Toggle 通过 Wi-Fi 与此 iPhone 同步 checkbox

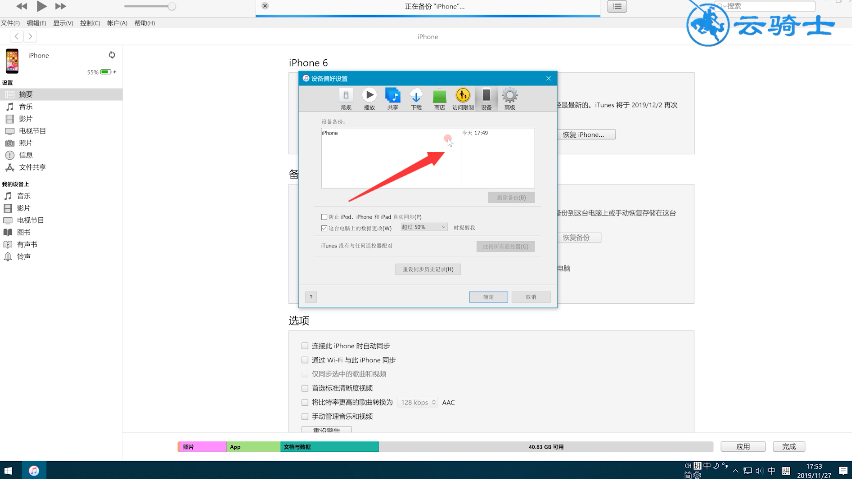click(305, 360)
